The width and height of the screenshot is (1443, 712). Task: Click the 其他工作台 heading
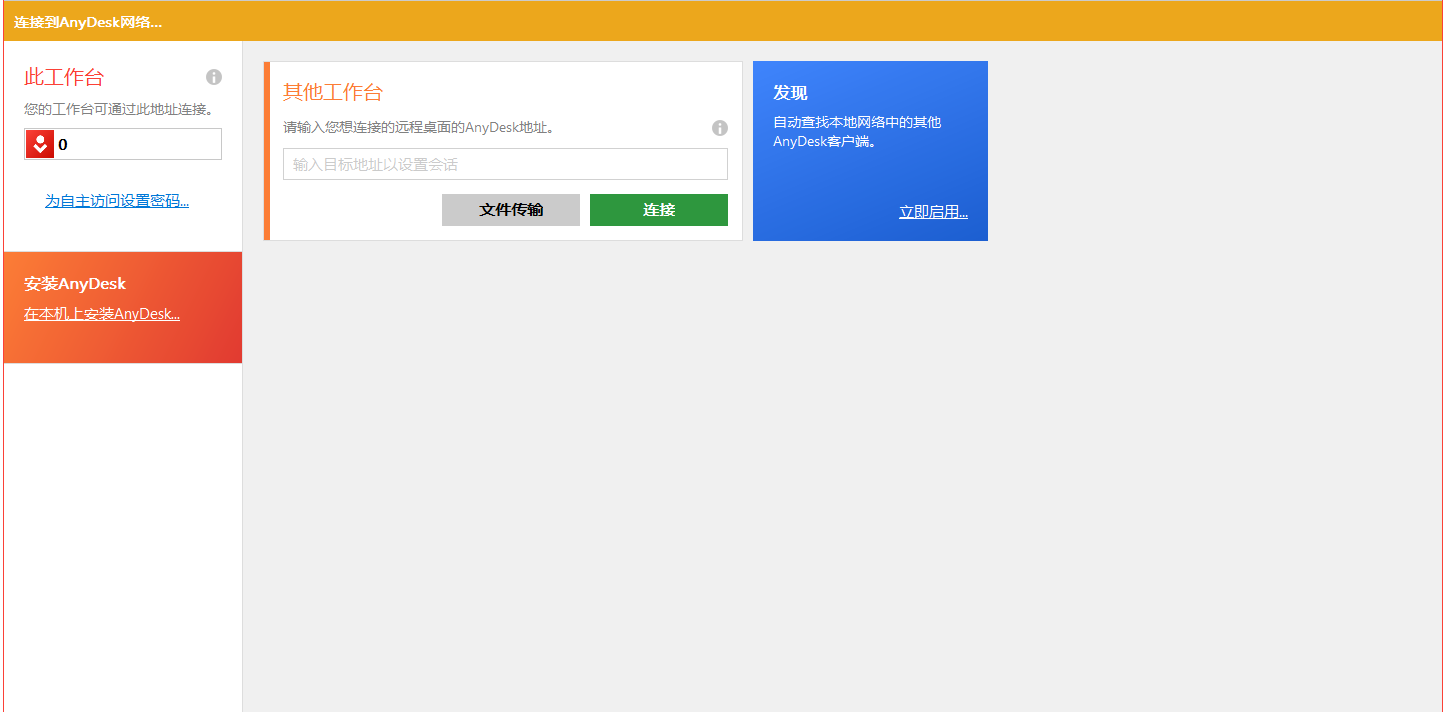pos(333,92)
